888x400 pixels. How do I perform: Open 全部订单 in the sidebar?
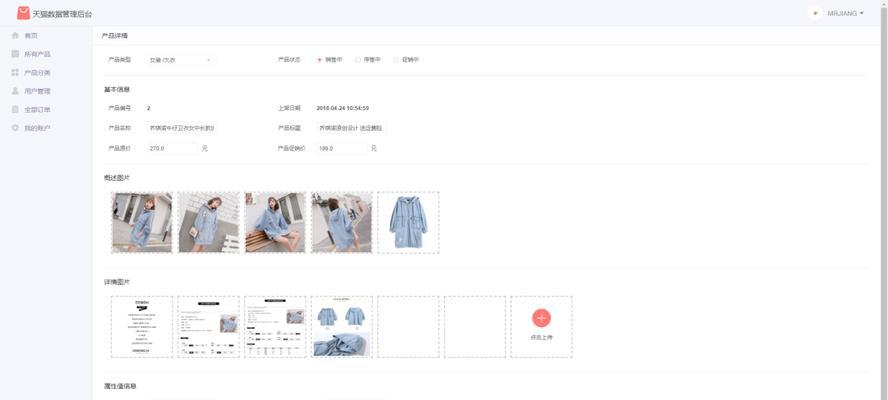37,110
